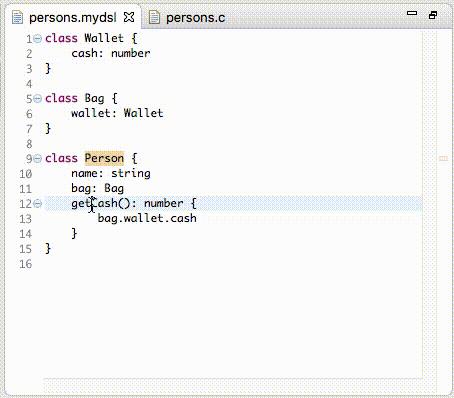This screenshot has height=398, width=454.
Task: Click 'cash: number' field declaration
Action: [111, 53]
